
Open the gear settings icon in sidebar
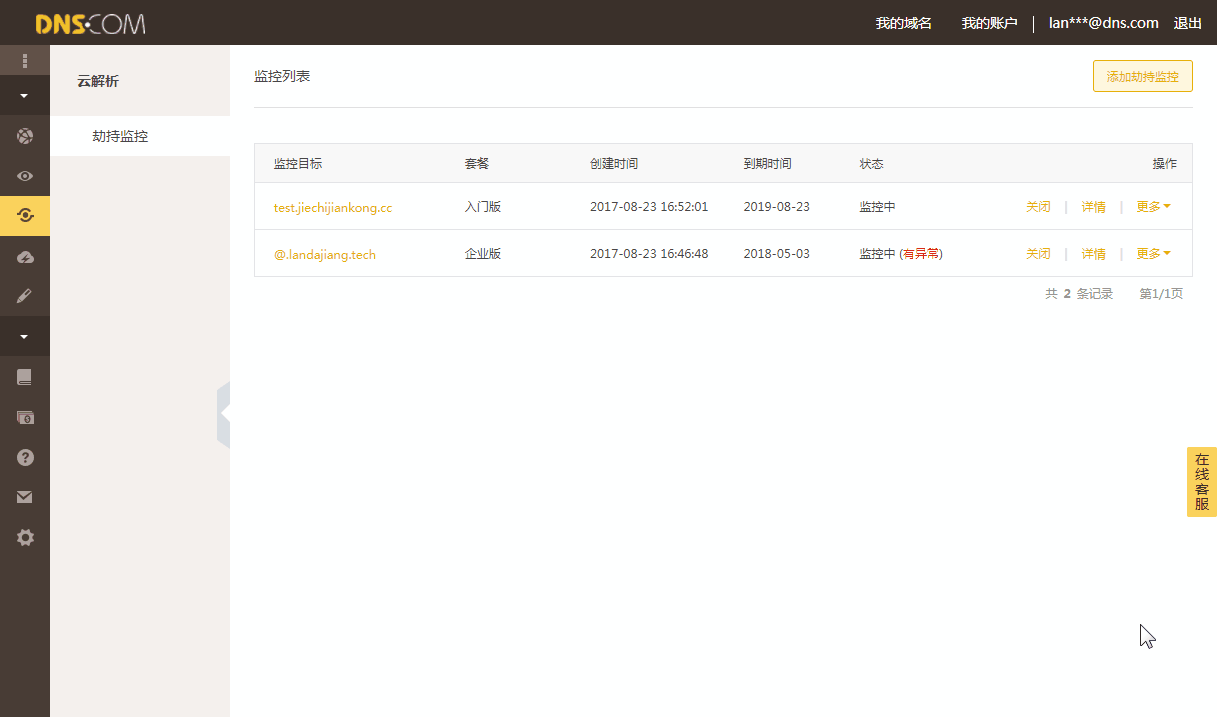pyautogui.click(x=25, y=538)
